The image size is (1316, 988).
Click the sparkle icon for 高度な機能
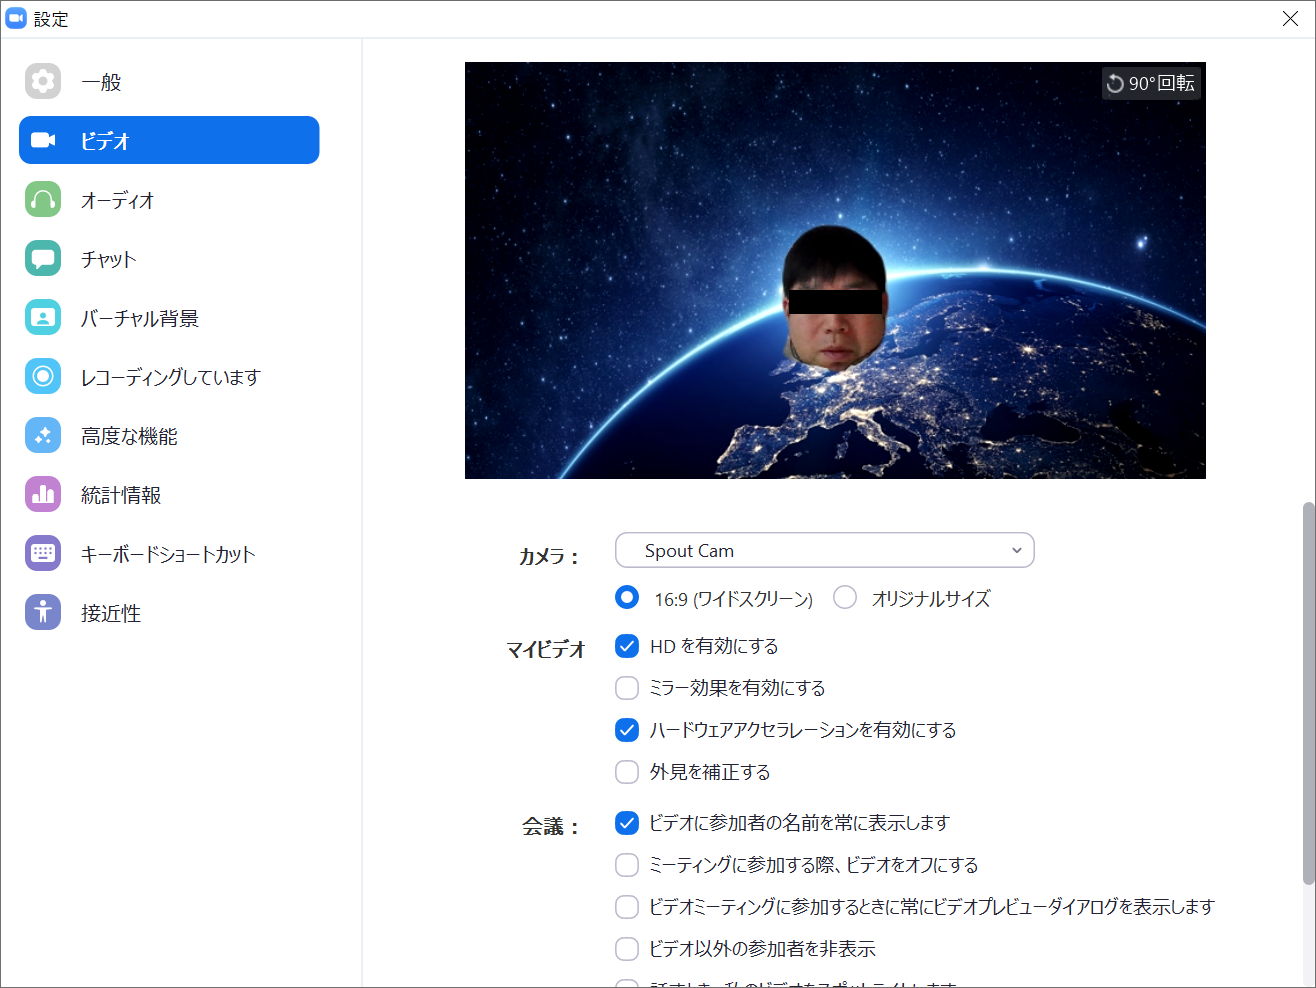pos(43,435)
